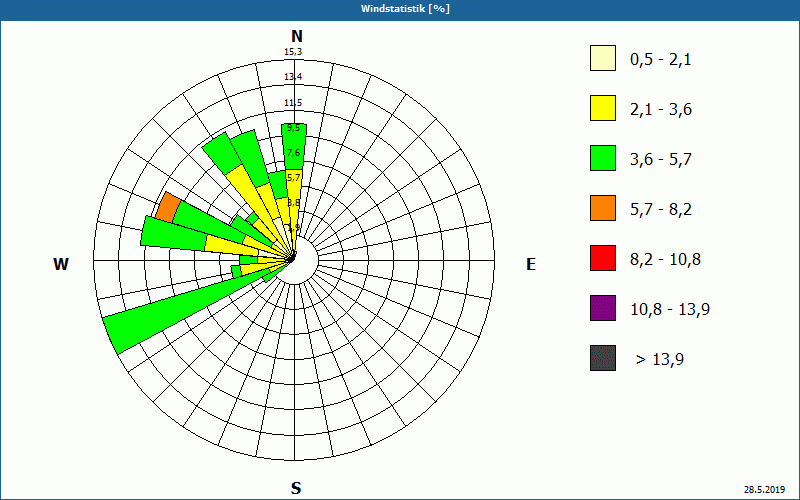The image size is (800, 500).
Task: Click the red 8,2 - 10,8 legend swatch
Action: pos(603,258)
